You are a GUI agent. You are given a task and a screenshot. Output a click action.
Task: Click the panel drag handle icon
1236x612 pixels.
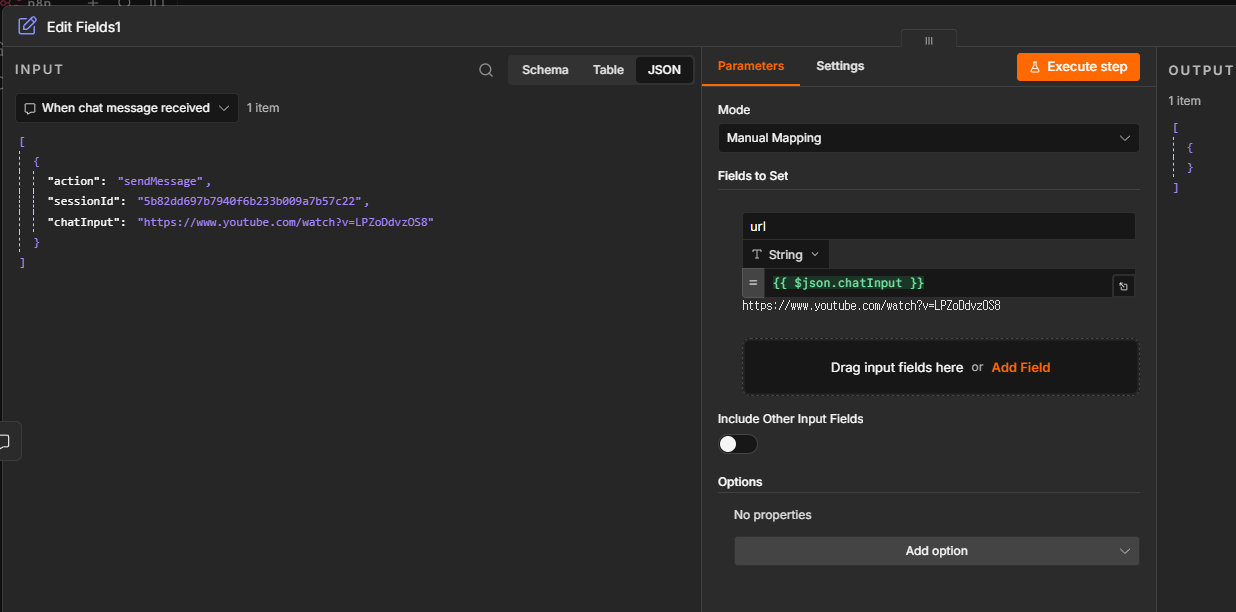[929, 41]
